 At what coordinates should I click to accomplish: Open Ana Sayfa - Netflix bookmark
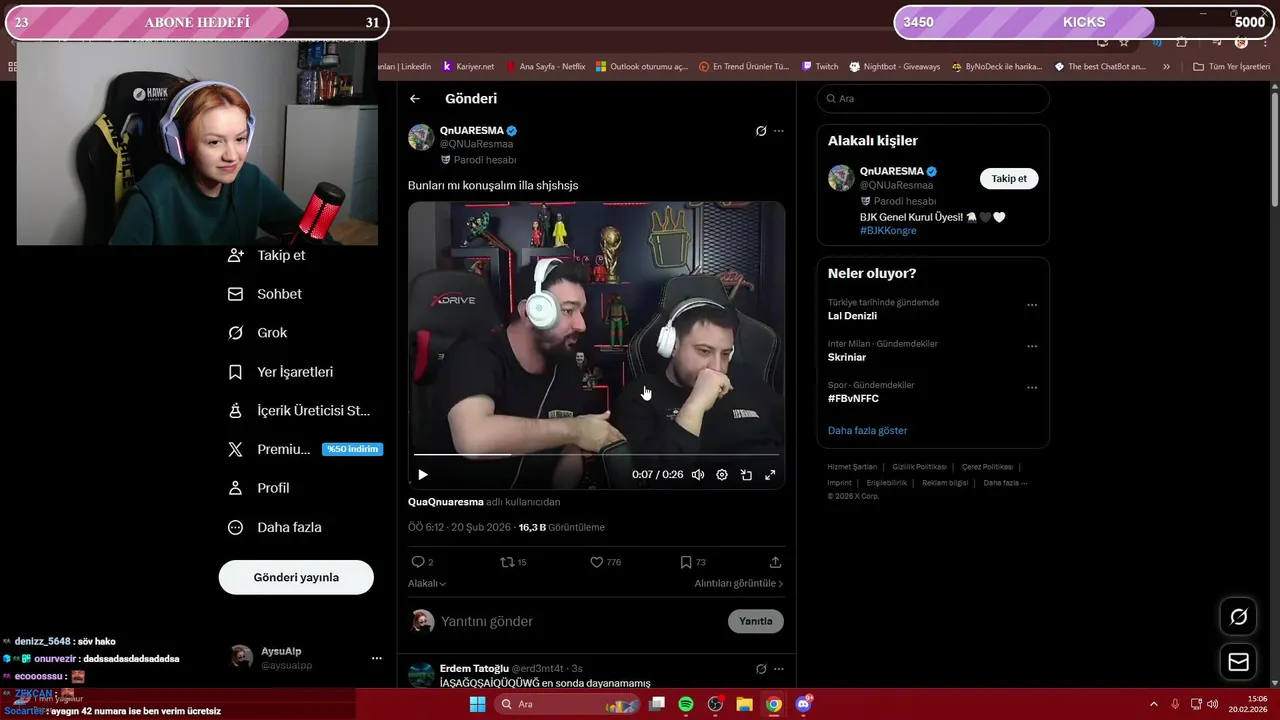coord(546,67)
